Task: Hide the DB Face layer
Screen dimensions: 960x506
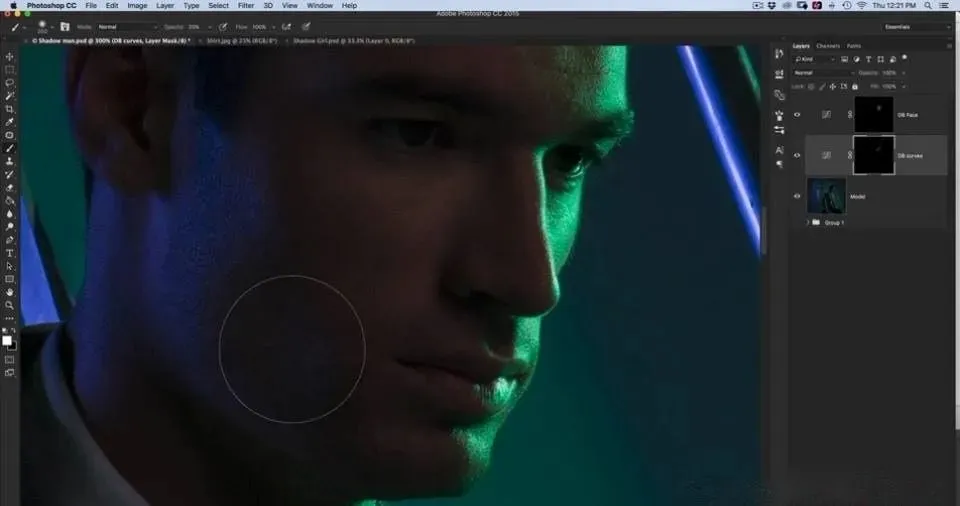Action: (x=797, y=115)
